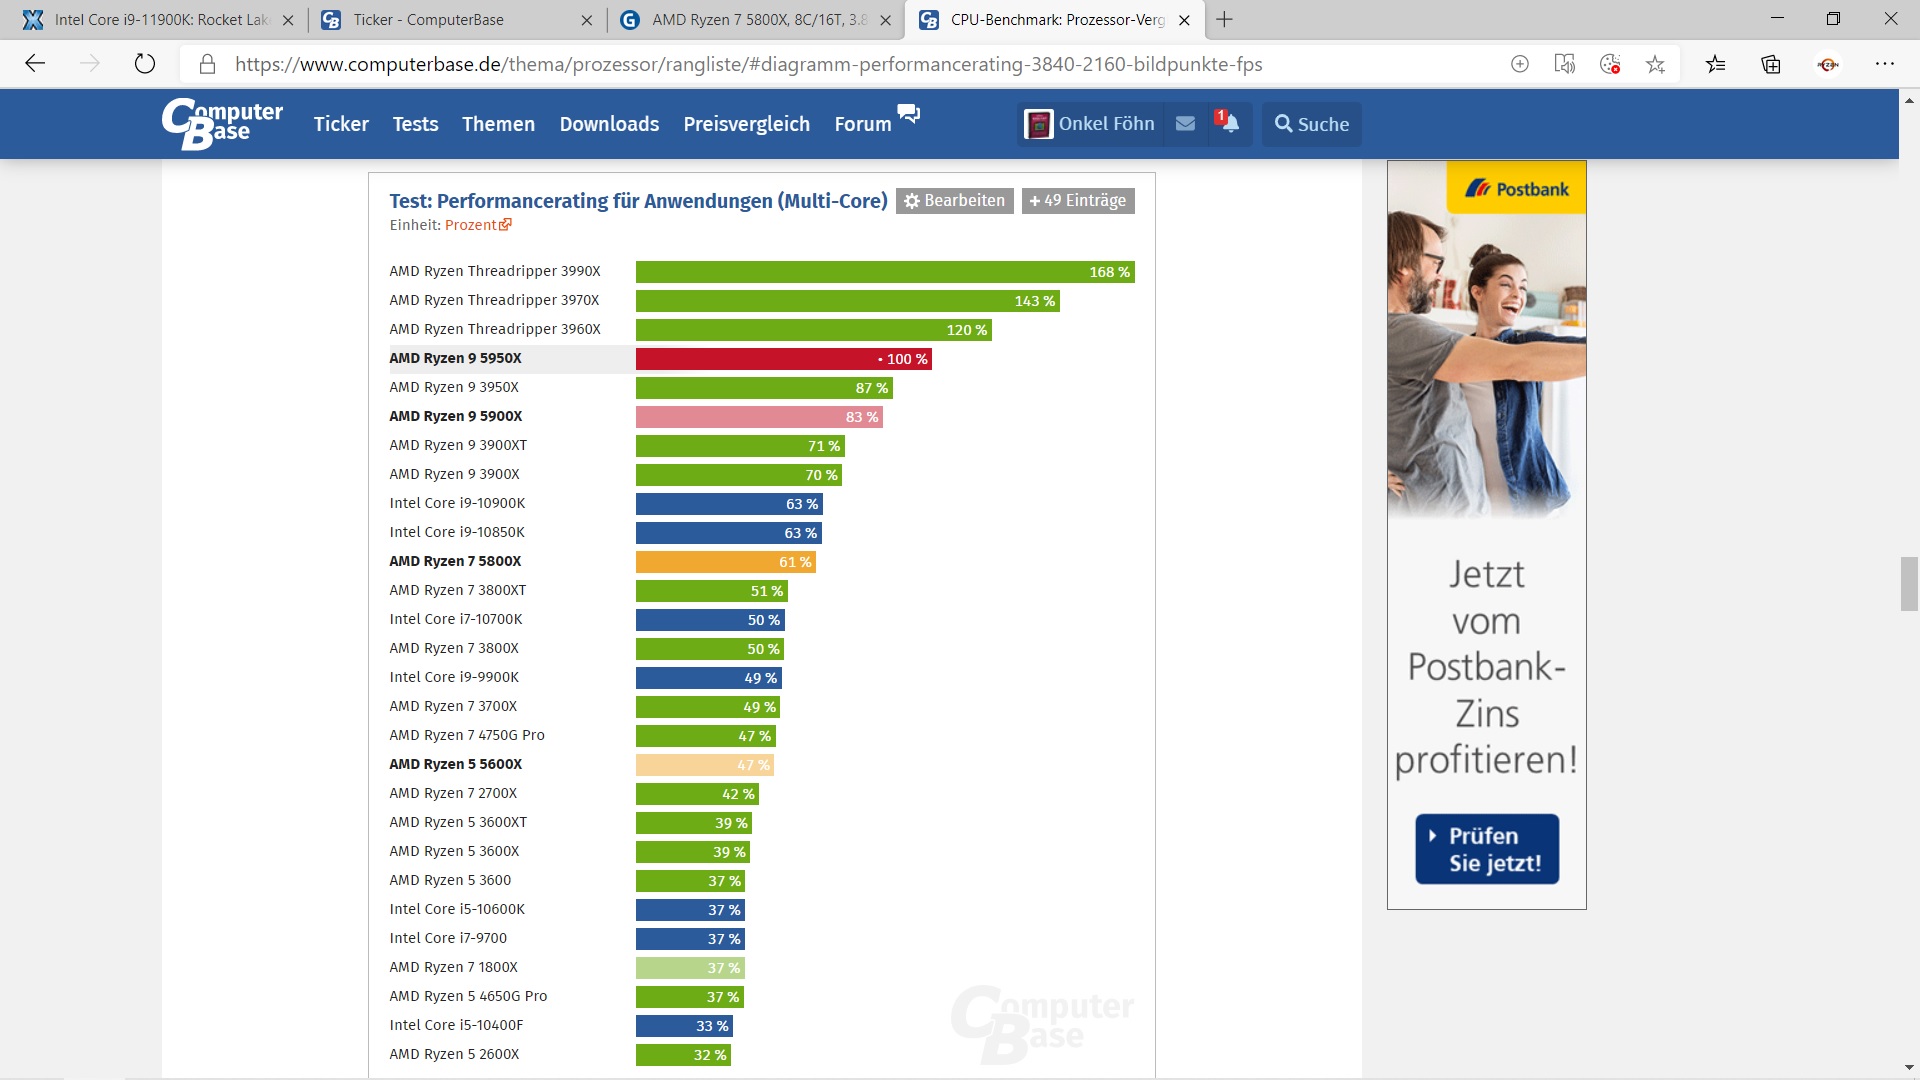Image resolution: width=1920 pixels, height=1080 pixels.
Task: Open the browser Favorites list icon
Action: 1716,65
